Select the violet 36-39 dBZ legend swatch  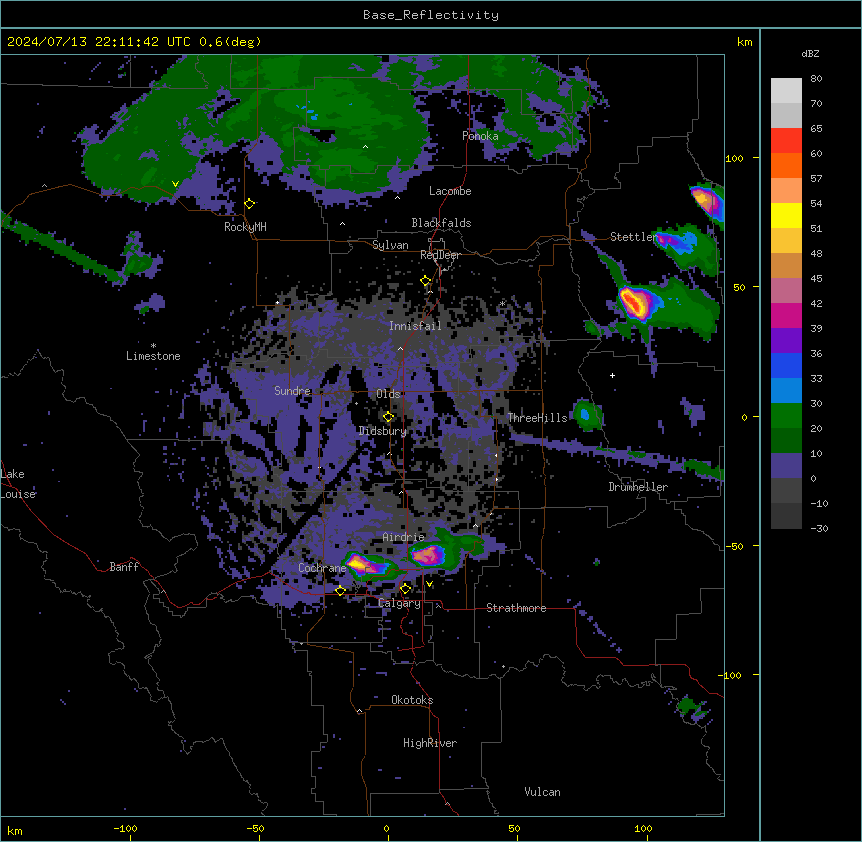click(786, 341)
